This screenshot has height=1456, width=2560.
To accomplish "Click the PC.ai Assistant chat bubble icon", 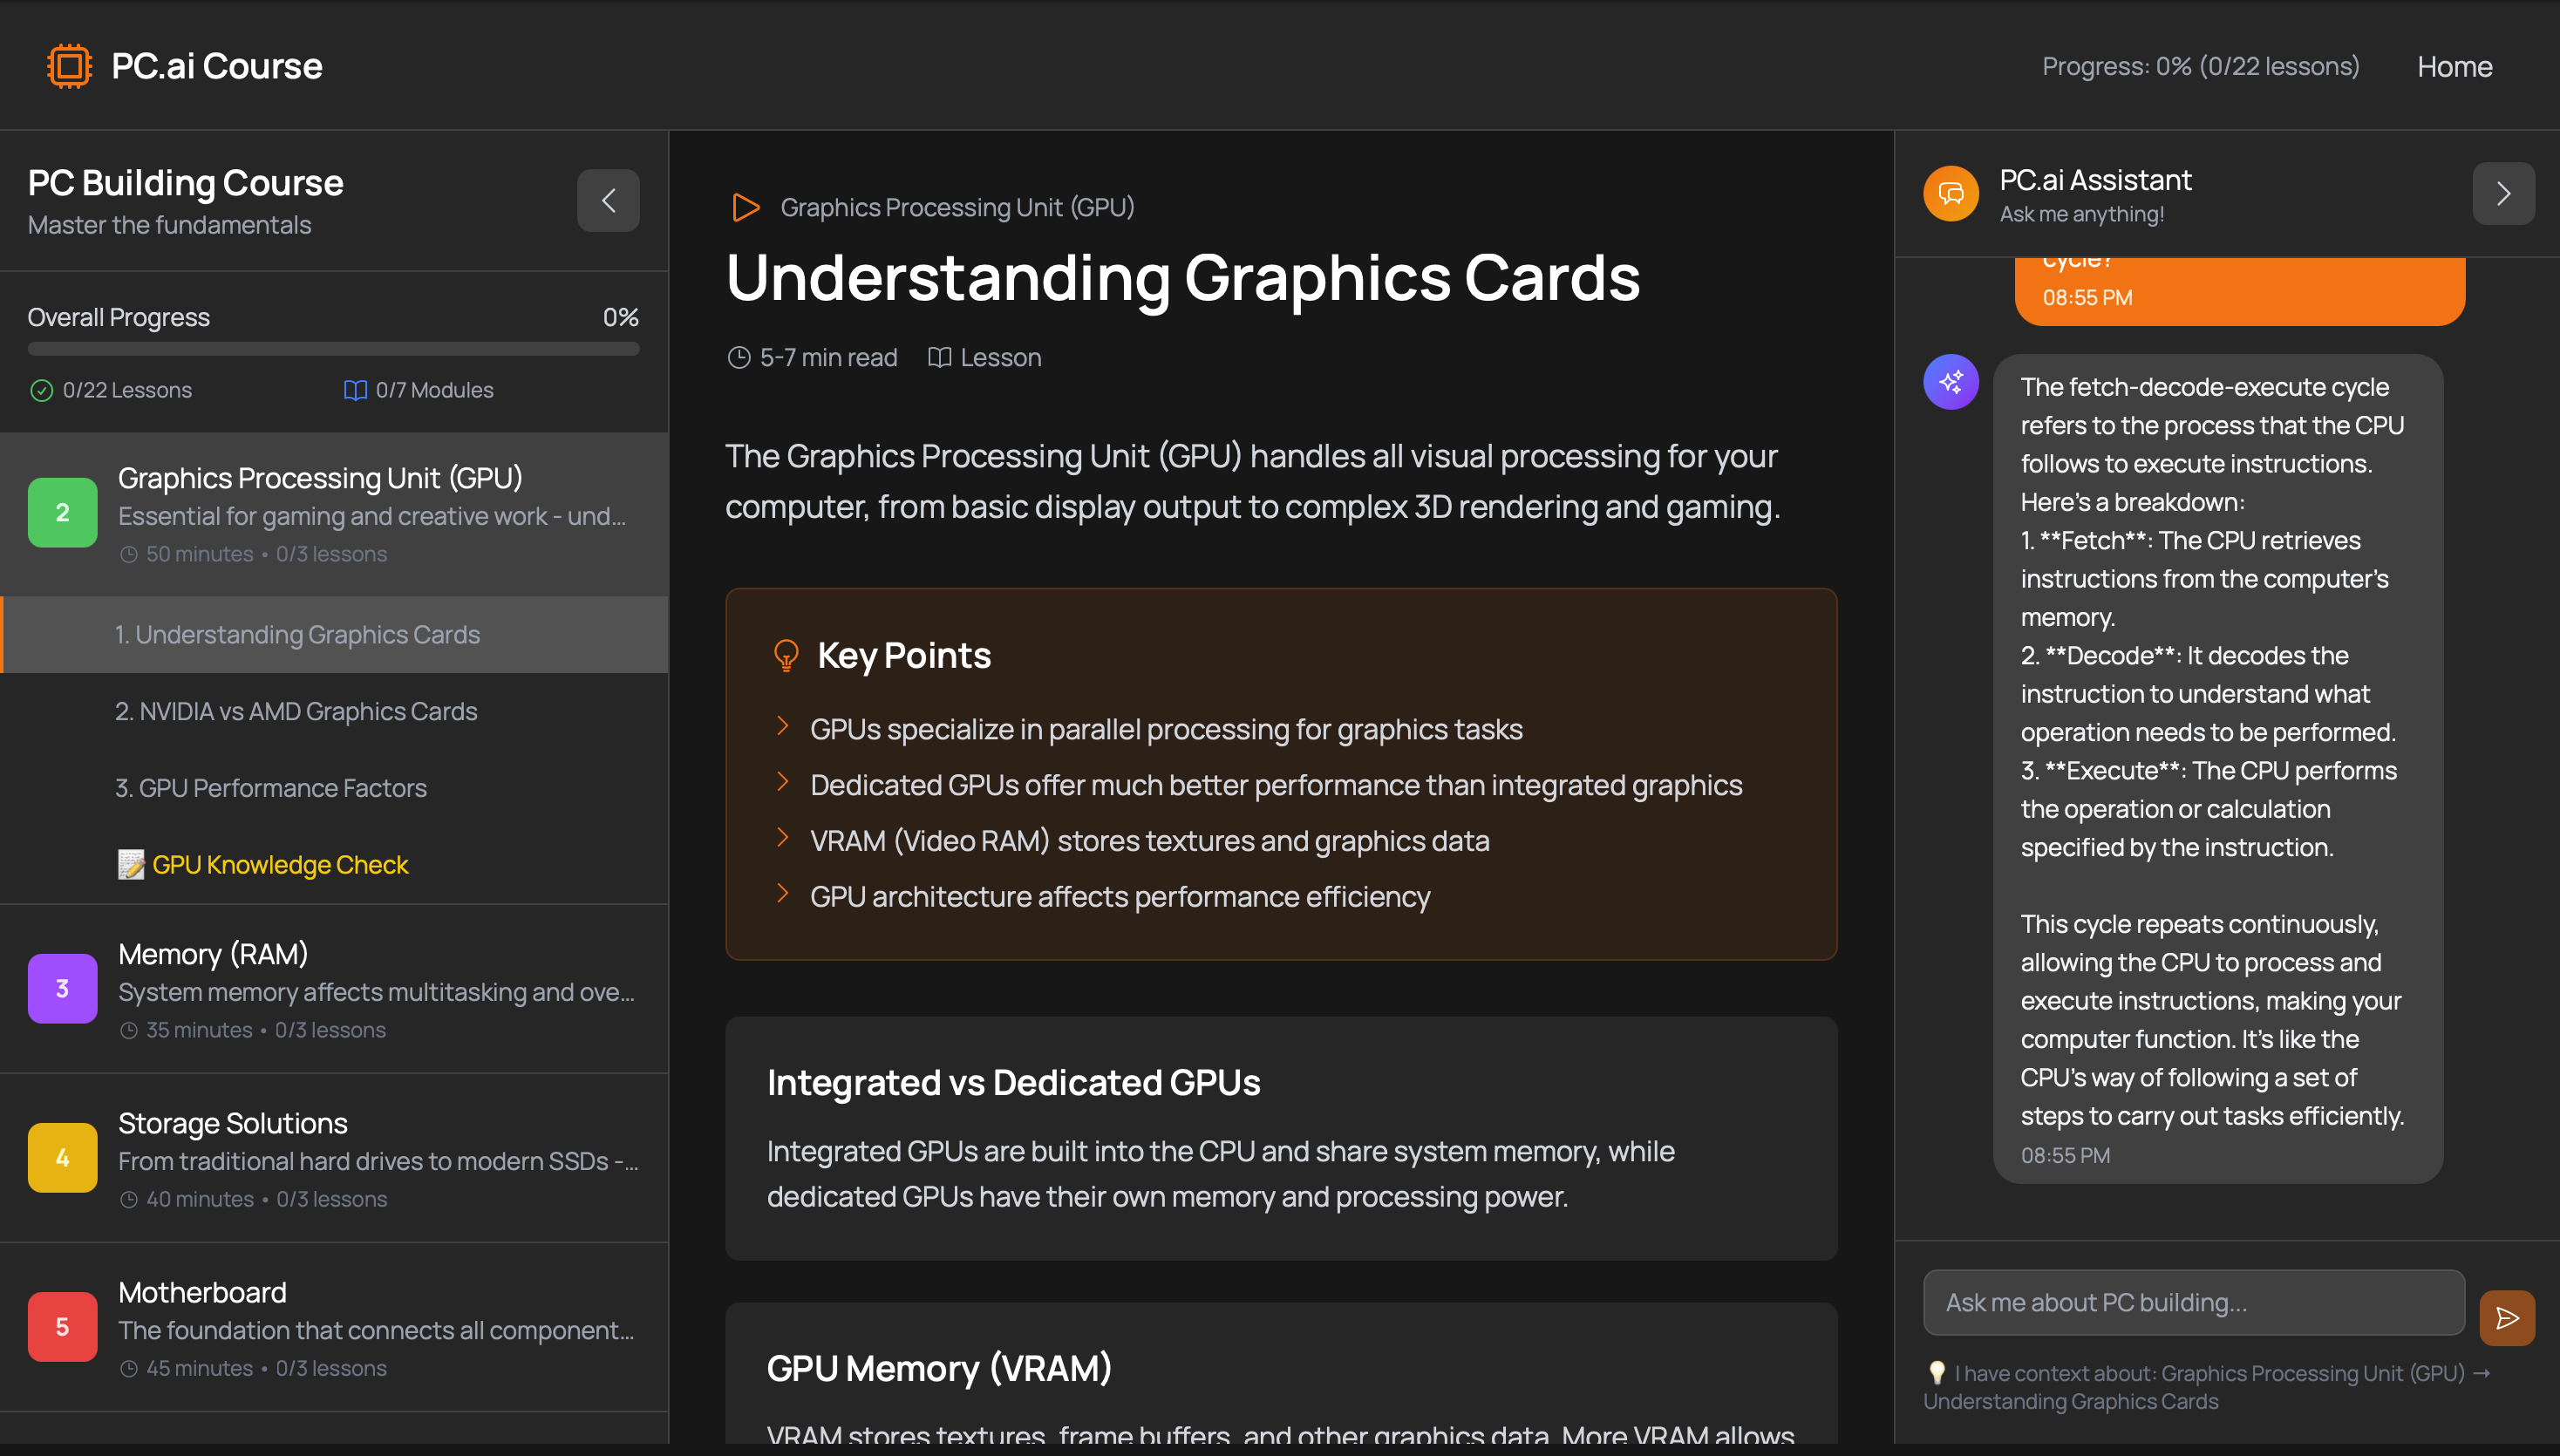I will tap(1950, 194).
